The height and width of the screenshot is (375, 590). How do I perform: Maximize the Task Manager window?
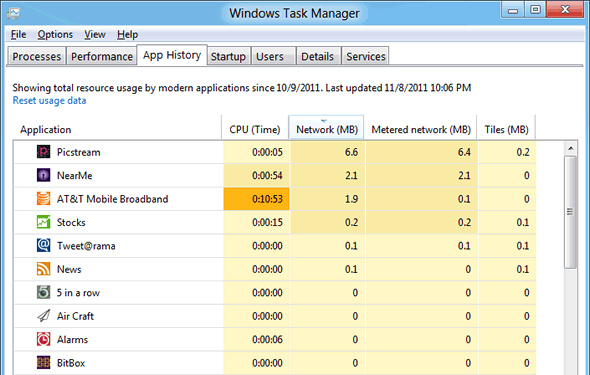pyautogui.click(x=535, y=10)
